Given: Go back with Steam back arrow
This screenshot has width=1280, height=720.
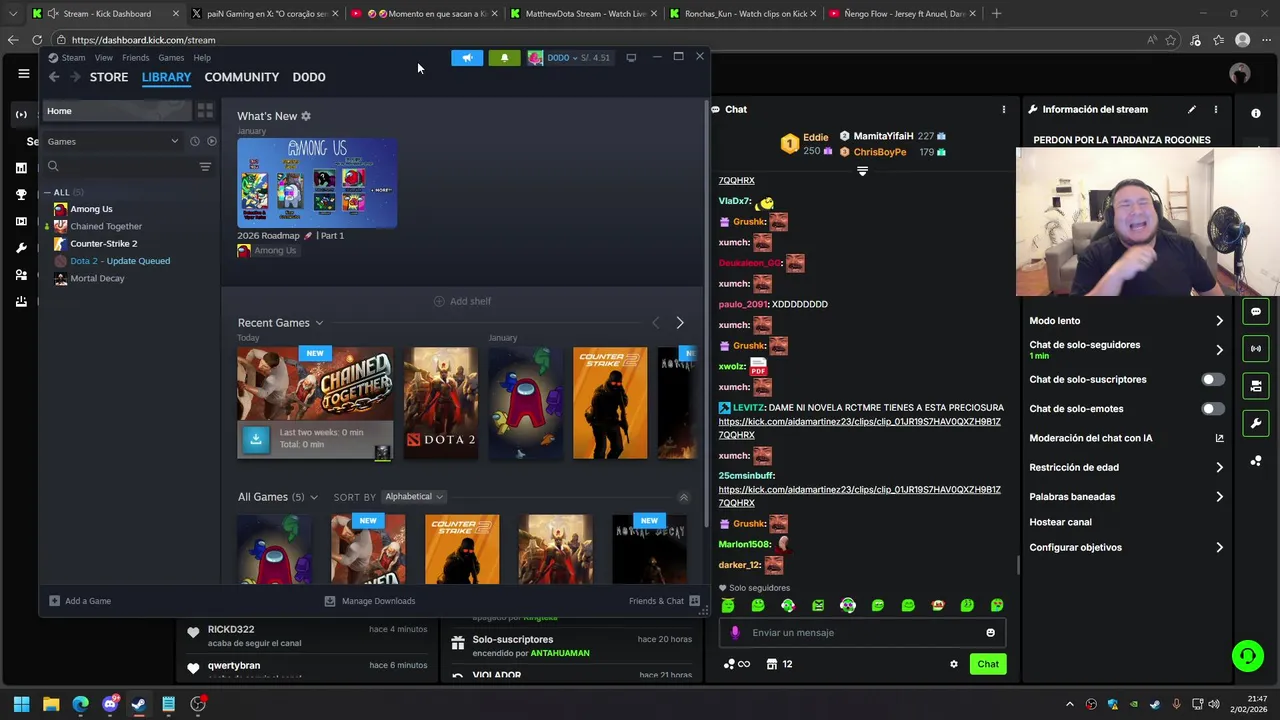Looking at the screenshot, I should coord(54,77).
